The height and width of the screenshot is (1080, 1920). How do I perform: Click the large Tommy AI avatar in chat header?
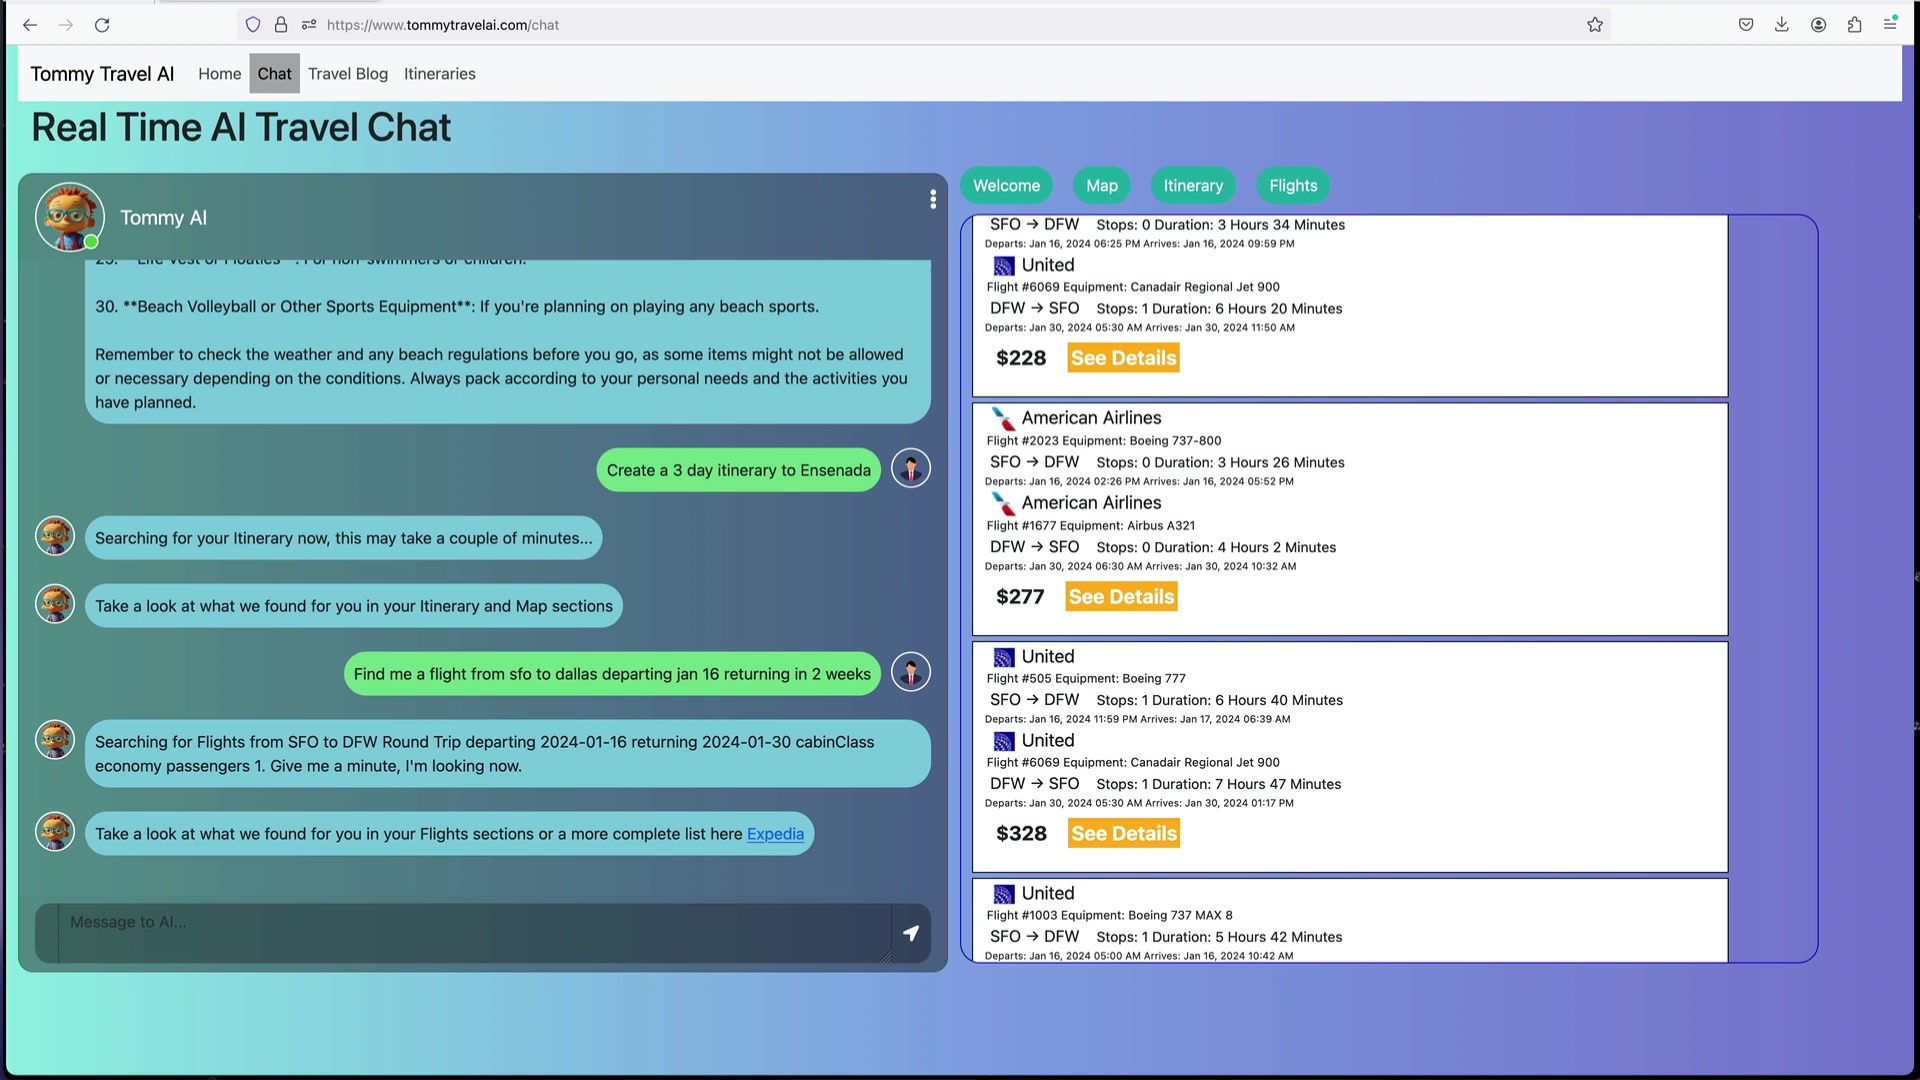[x=70, y=217]
